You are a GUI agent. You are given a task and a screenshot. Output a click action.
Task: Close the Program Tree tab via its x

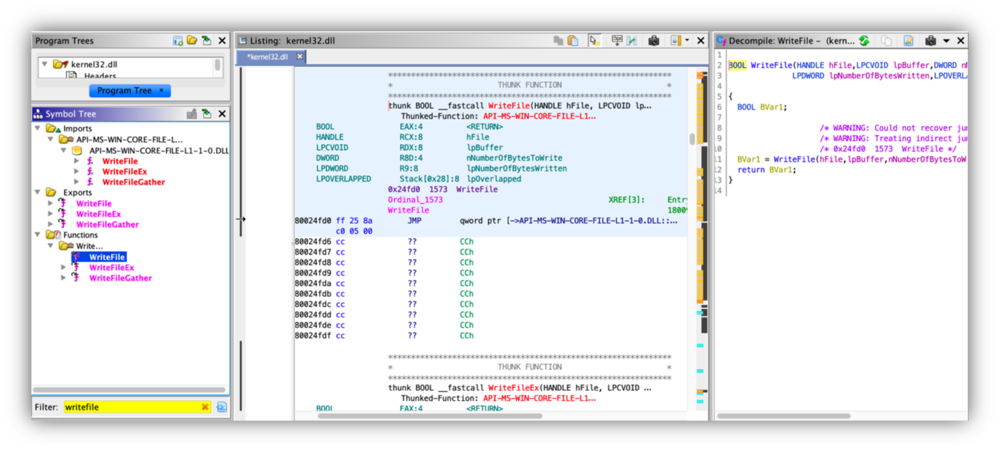tap(161, 91)
